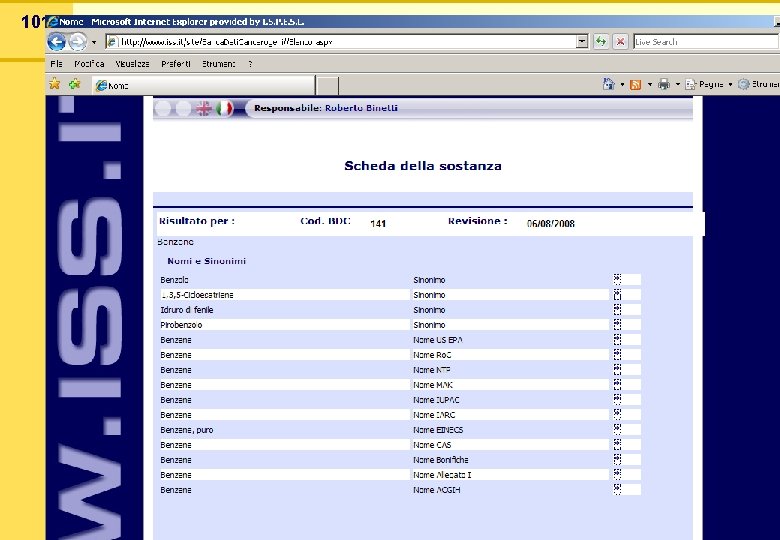Image resolution: width=780 pixels, height=540 pixels.
Task: Click the Nome ACGIH row icon
Action: pyautogui.click(x=617, y=489)
